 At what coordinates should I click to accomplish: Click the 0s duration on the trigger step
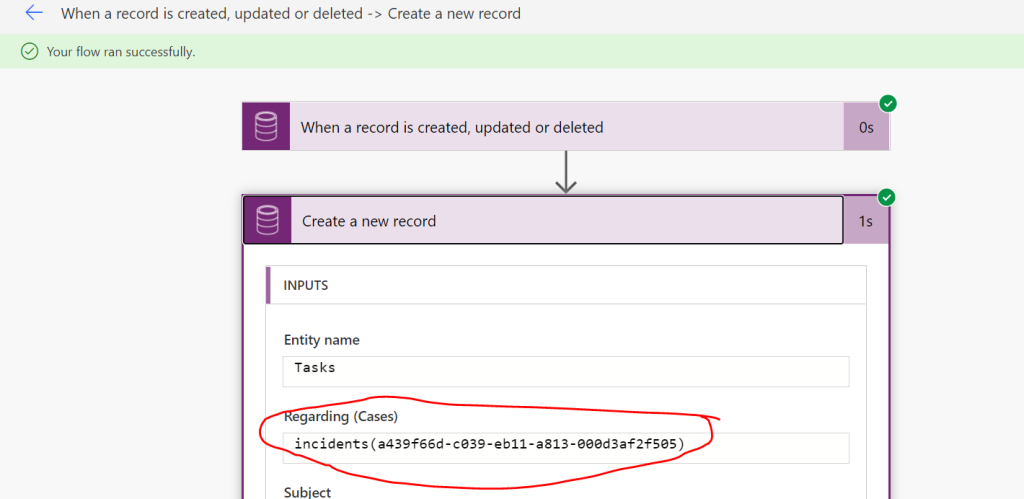(x=865, y=127)
